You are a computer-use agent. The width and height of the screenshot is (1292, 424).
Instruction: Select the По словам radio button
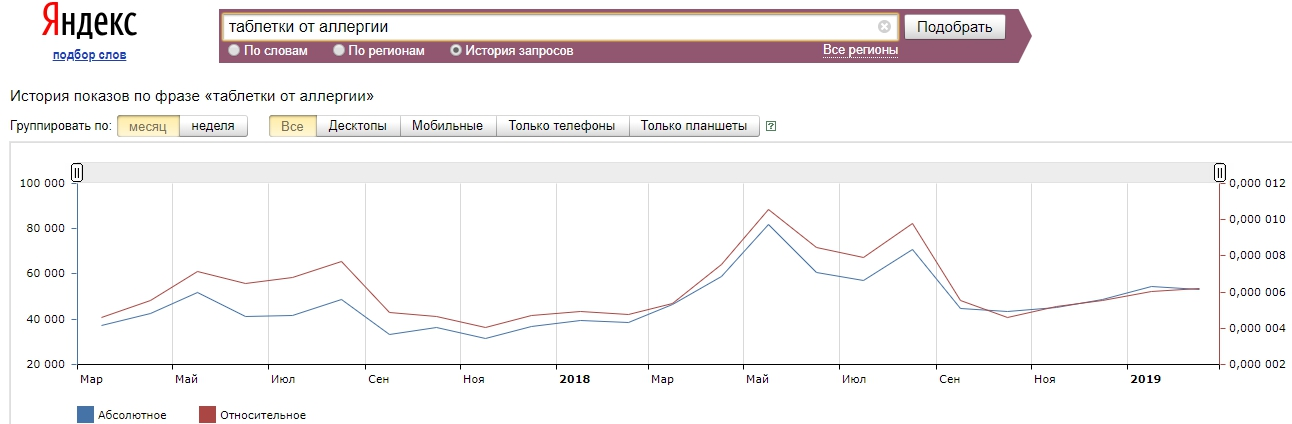coord(234,50)
